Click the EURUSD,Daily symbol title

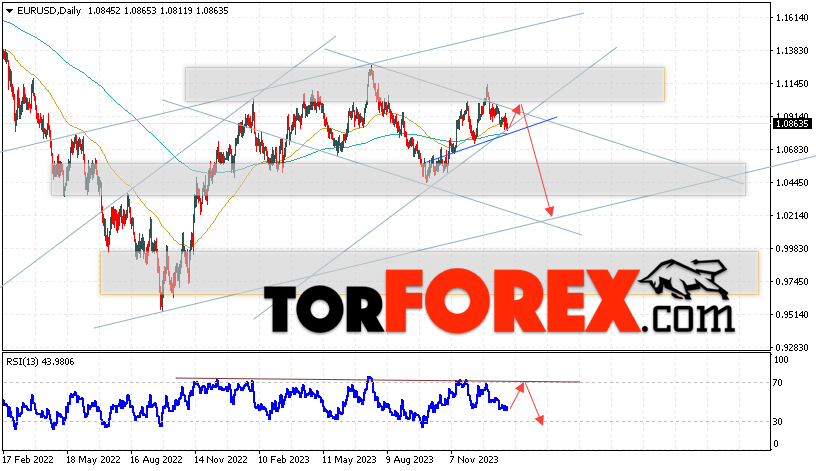click(x=49, y=11)
